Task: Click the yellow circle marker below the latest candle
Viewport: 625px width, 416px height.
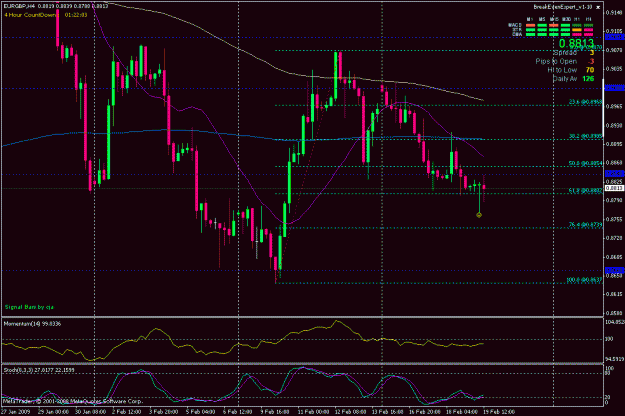Action: click(x=479, y=215)
